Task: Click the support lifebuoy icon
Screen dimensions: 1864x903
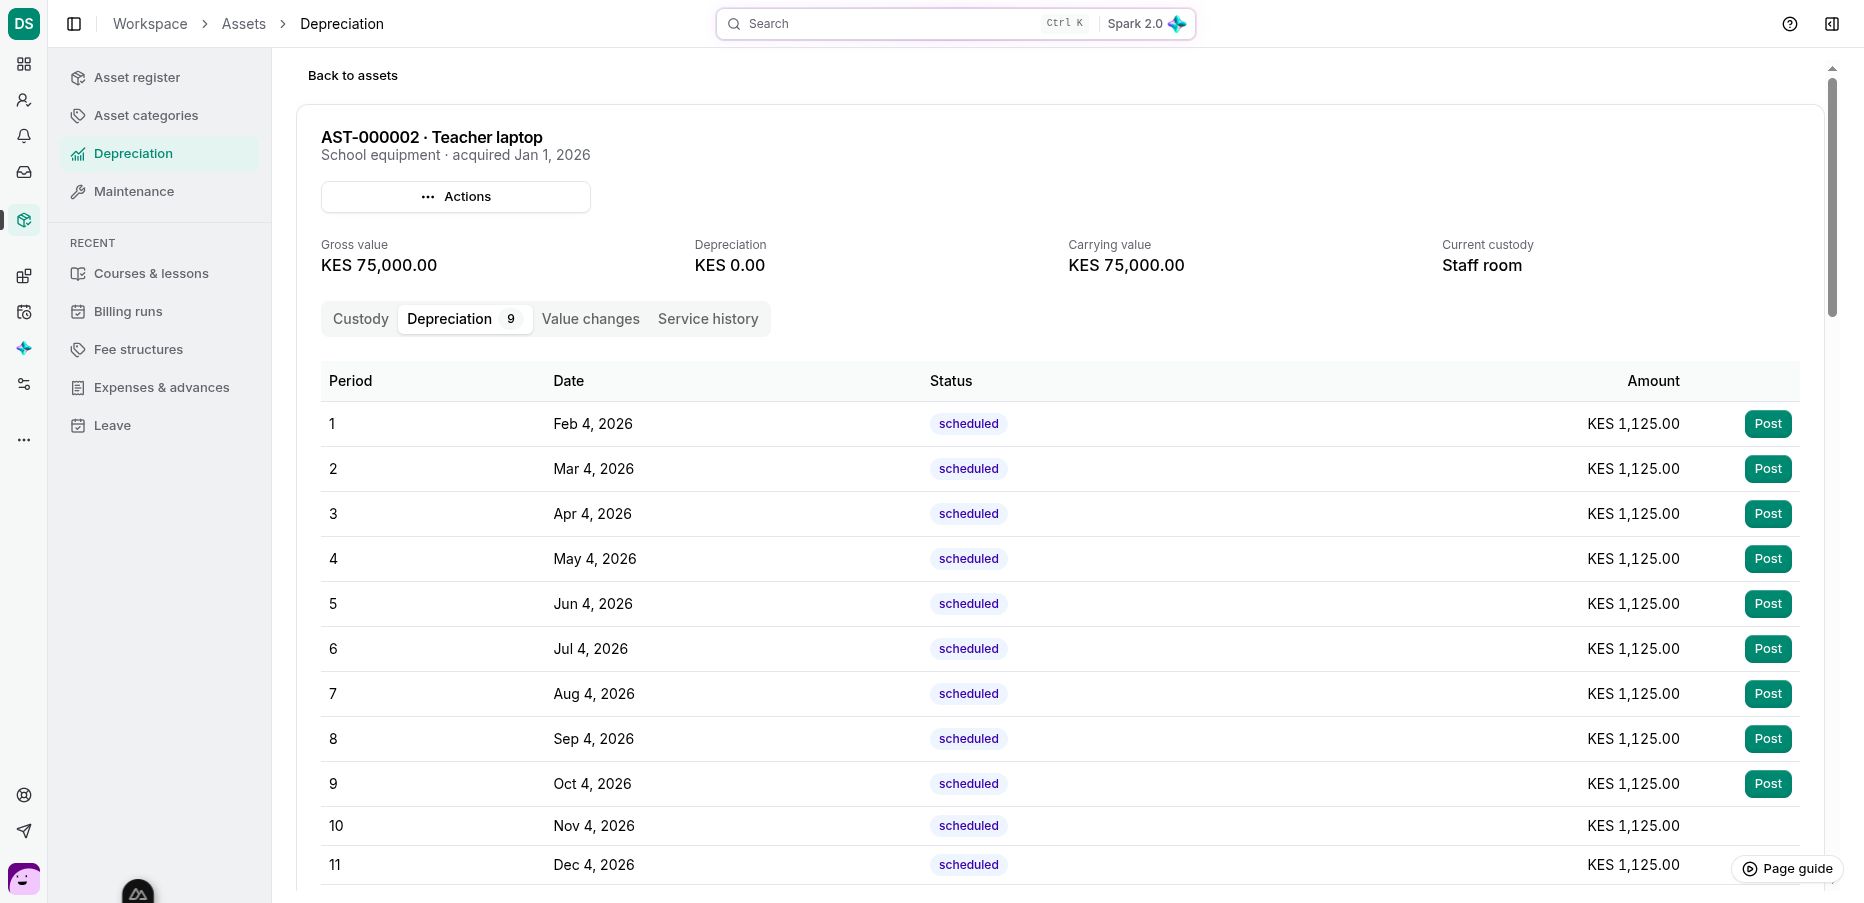Action: coord(24,795)
